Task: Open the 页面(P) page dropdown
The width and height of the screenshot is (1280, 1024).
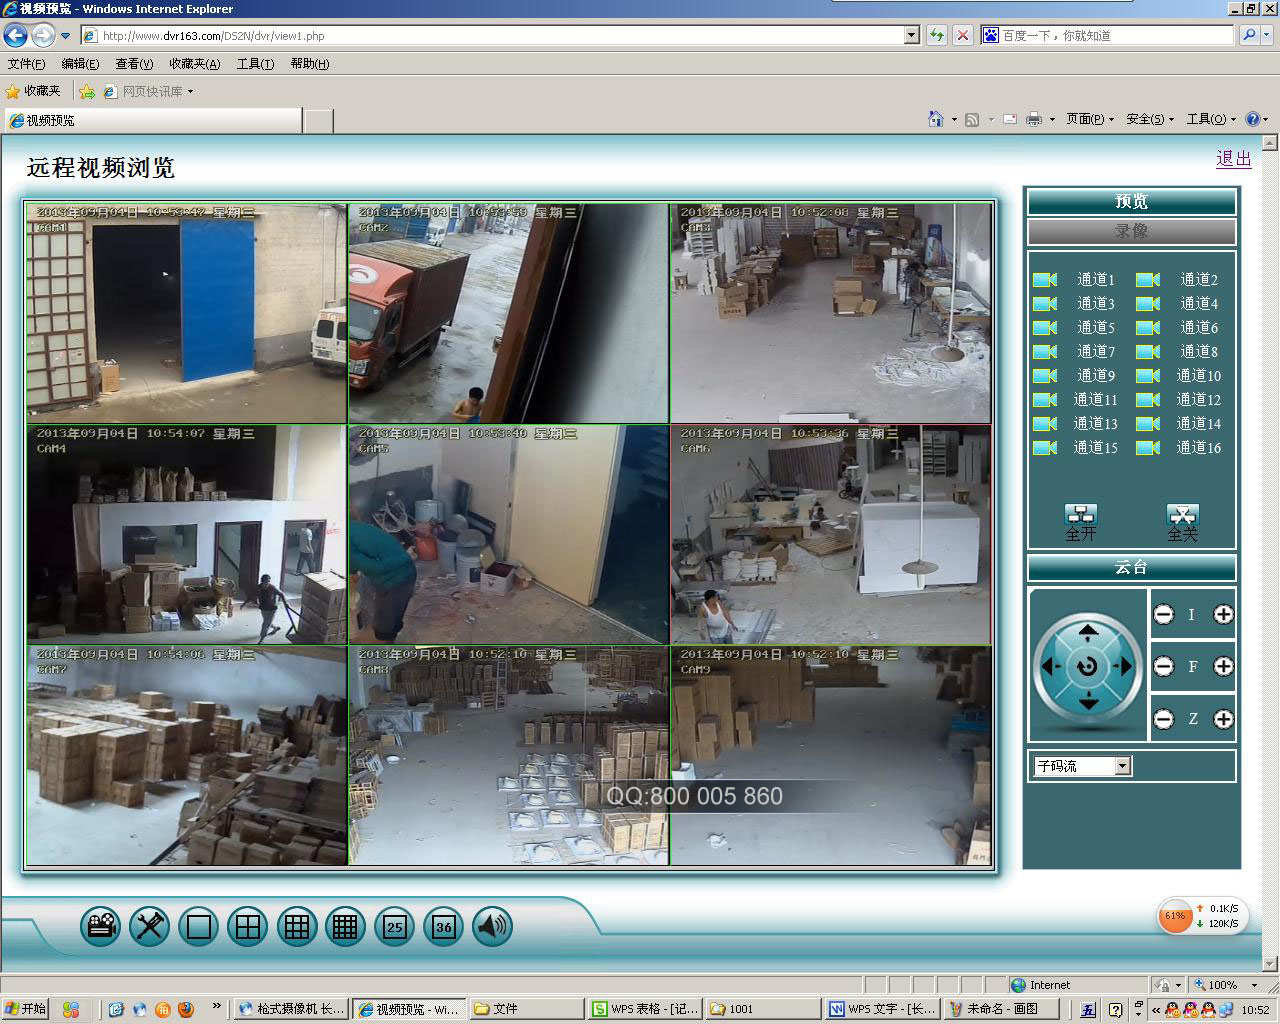Action: click(x=1090, y=119)
